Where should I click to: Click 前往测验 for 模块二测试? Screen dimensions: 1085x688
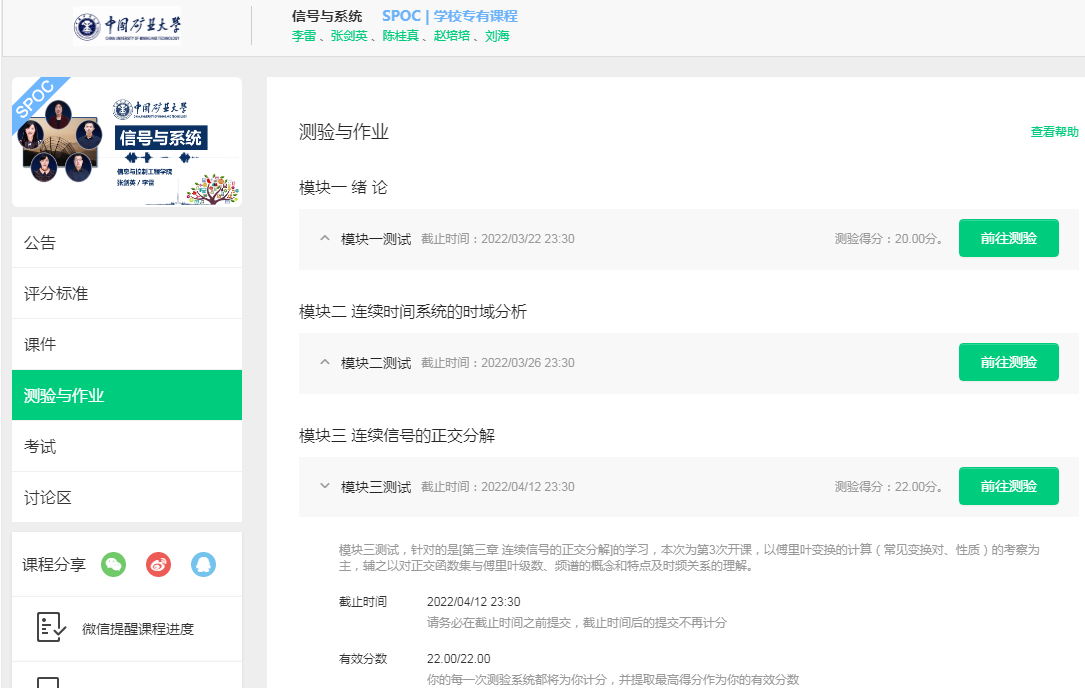coord(1008,362)
